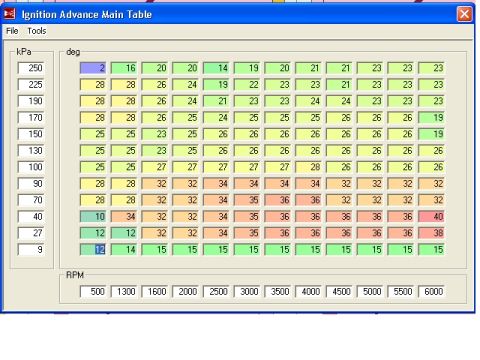The height and width of the screenshot is (360, 480).
Task: Select the cell showing 22 degrees
Action: pyautogui.click(x=247, y=84)
